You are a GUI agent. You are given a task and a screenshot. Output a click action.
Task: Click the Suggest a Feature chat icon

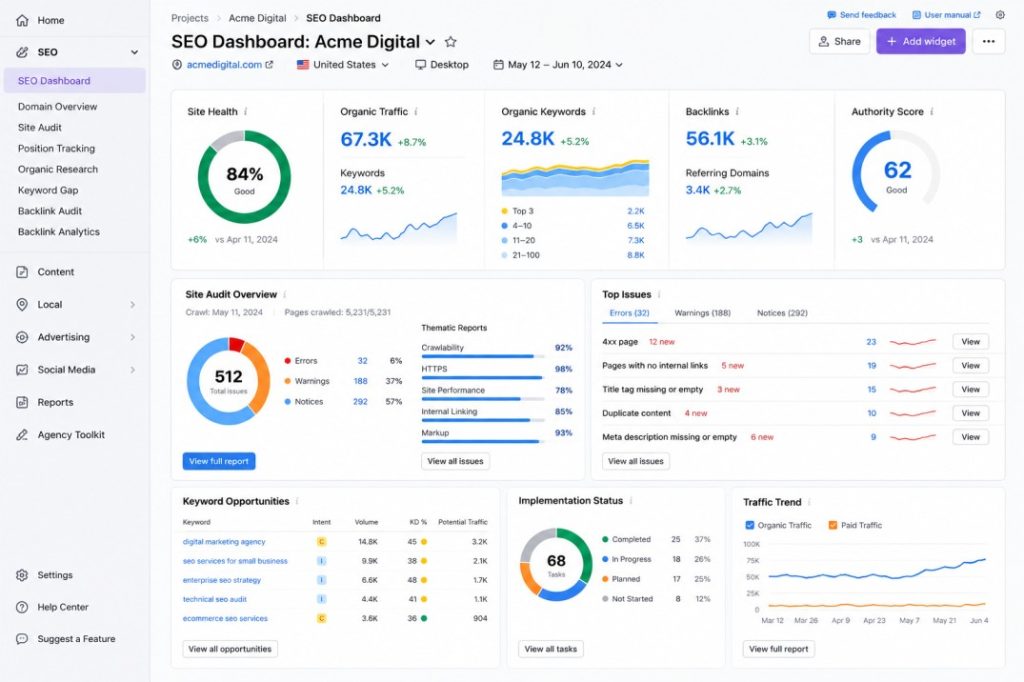[x=22, y=639]
